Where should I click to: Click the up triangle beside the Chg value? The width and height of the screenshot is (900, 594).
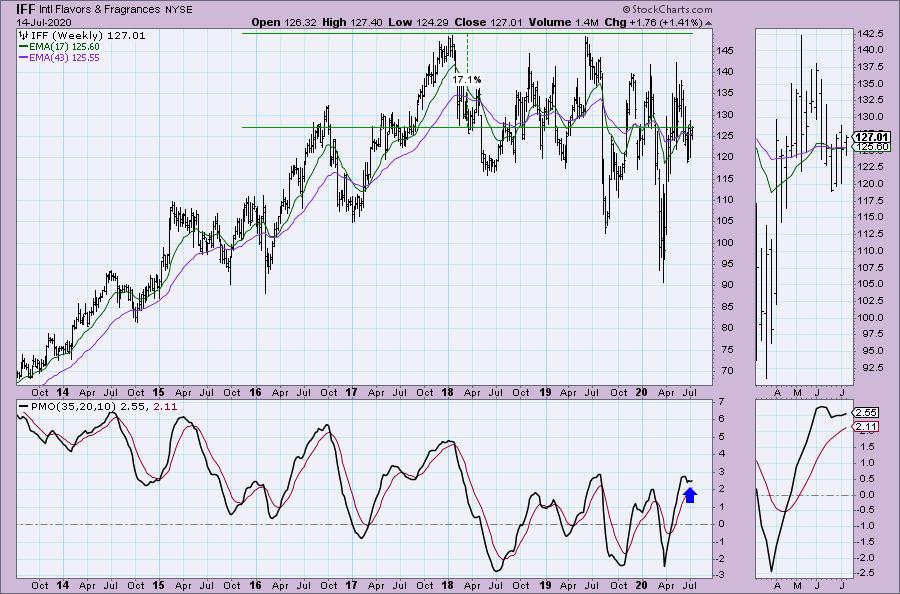708,23
